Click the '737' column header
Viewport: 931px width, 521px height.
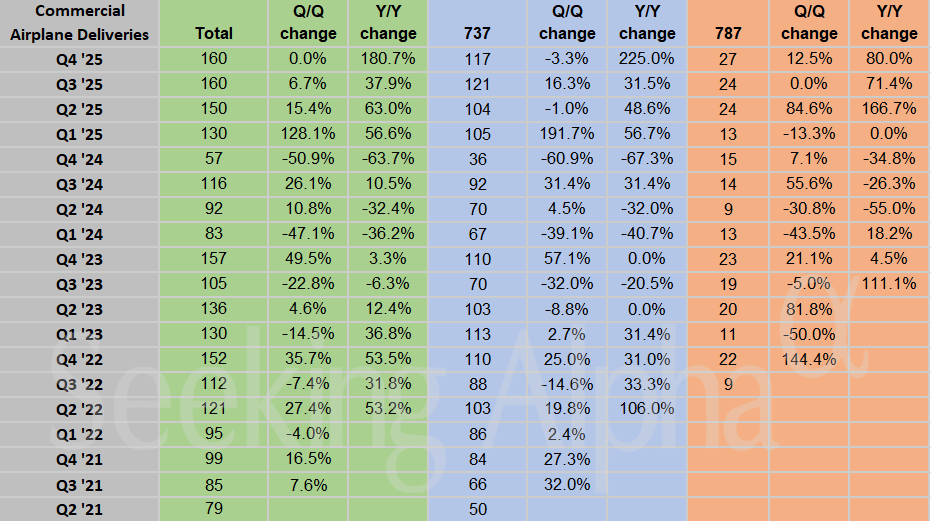(477, 33)
